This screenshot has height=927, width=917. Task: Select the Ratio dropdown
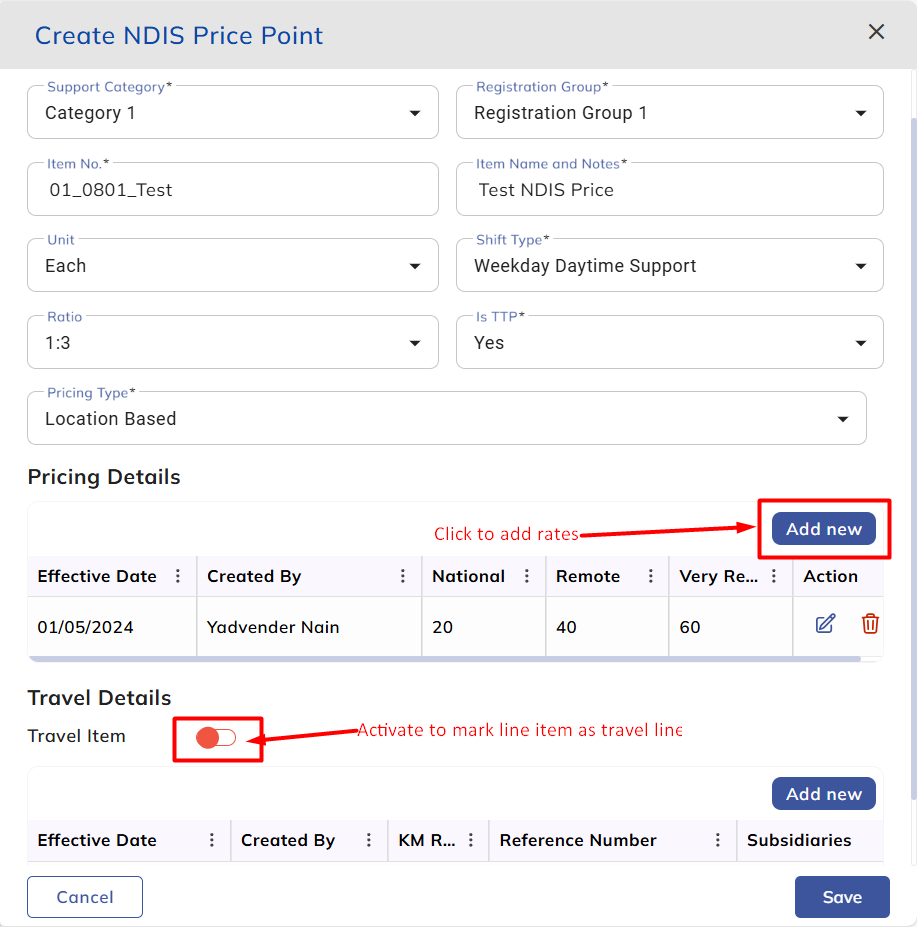coord(232,343)
